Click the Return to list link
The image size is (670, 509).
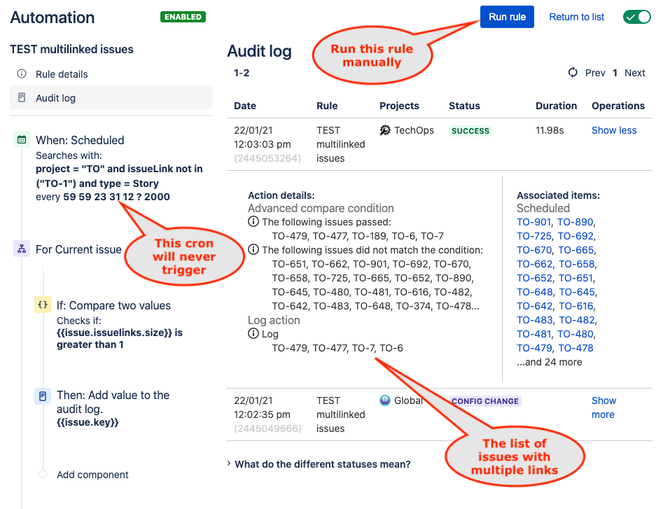click(576, 17)
